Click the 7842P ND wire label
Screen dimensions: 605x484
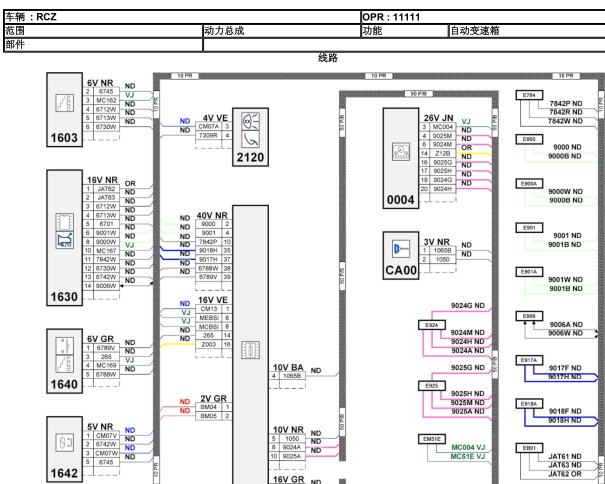pyautogui.click(x=566, y=103)
